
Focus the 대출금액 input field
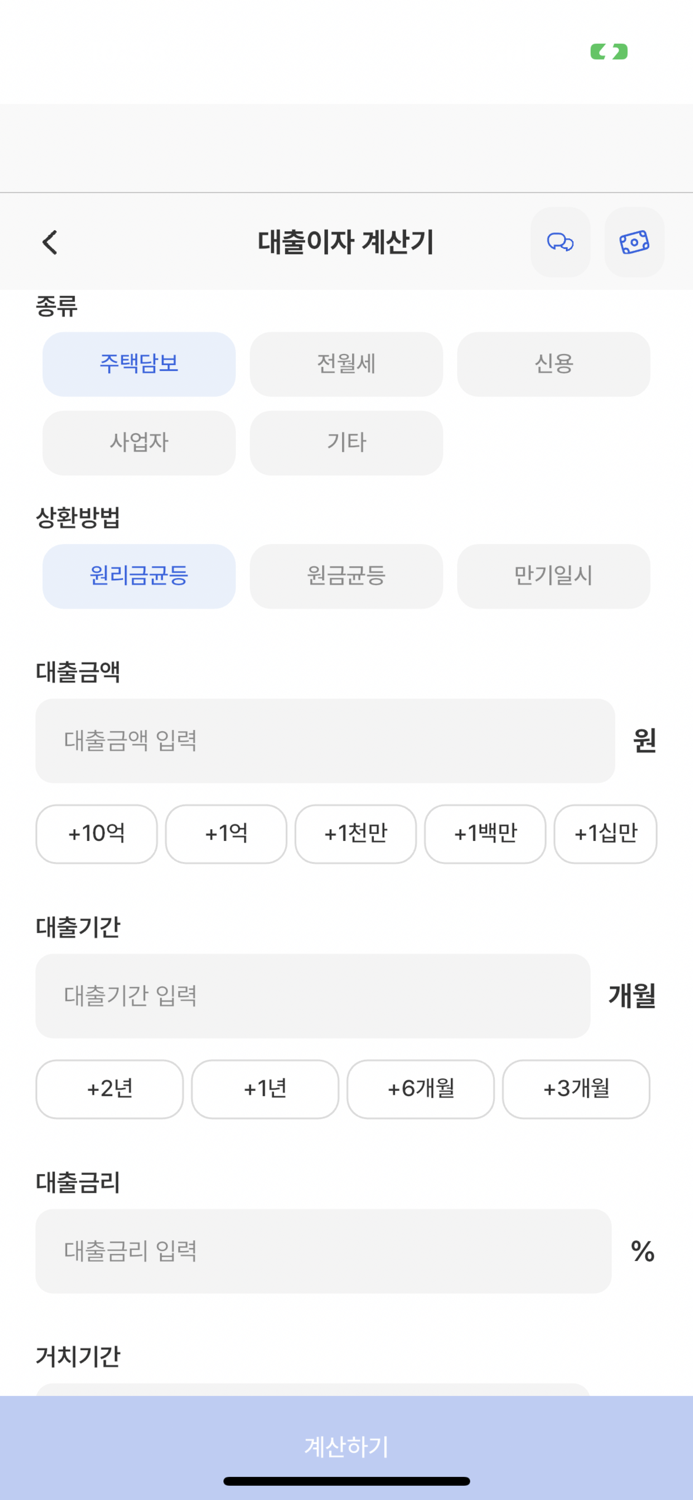tap(324, 740)
